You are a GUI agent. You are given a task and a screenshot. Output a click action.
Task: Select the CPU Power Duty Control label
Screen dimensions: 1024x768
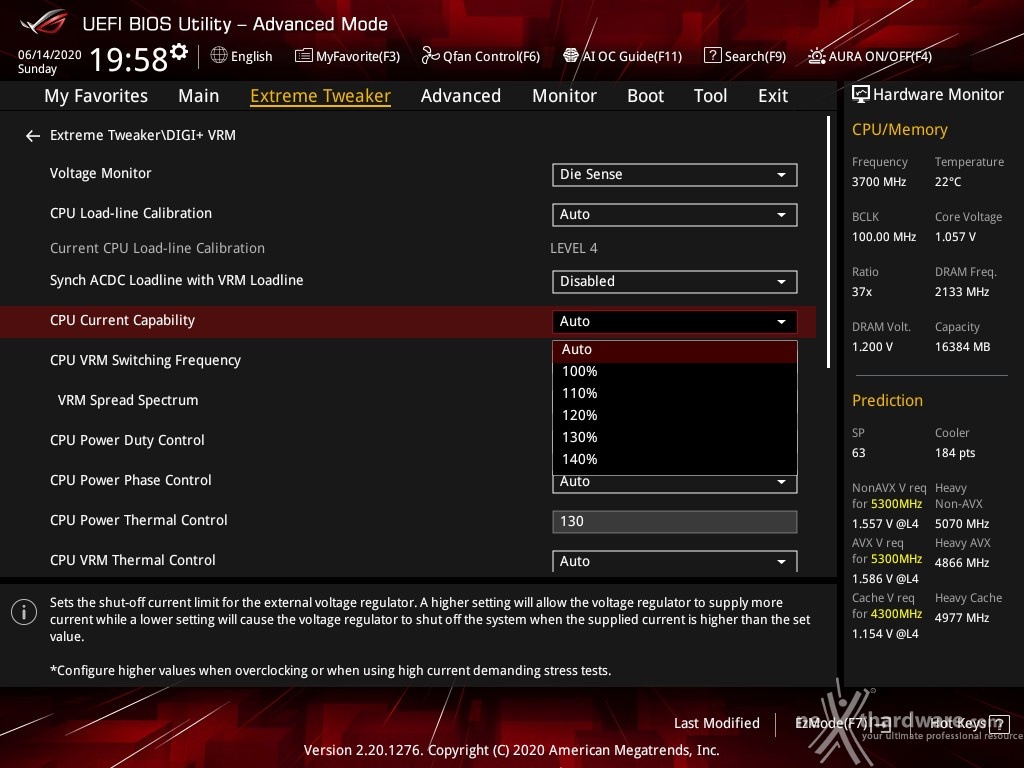[x=127, y=441]
